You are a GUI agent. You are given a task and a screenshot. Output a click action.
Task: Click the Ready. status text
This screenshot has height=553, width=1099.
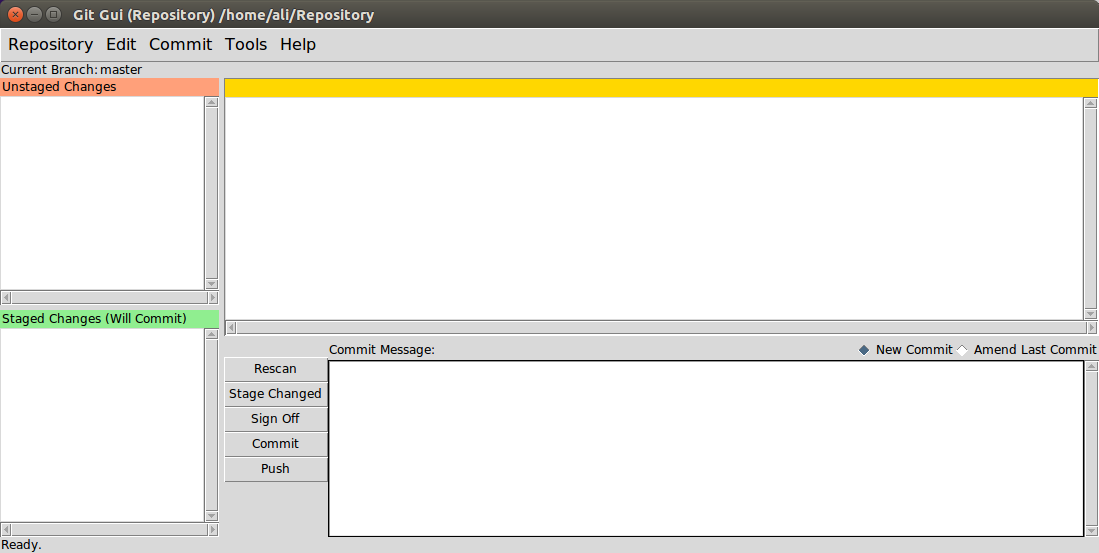click(21, 545)
